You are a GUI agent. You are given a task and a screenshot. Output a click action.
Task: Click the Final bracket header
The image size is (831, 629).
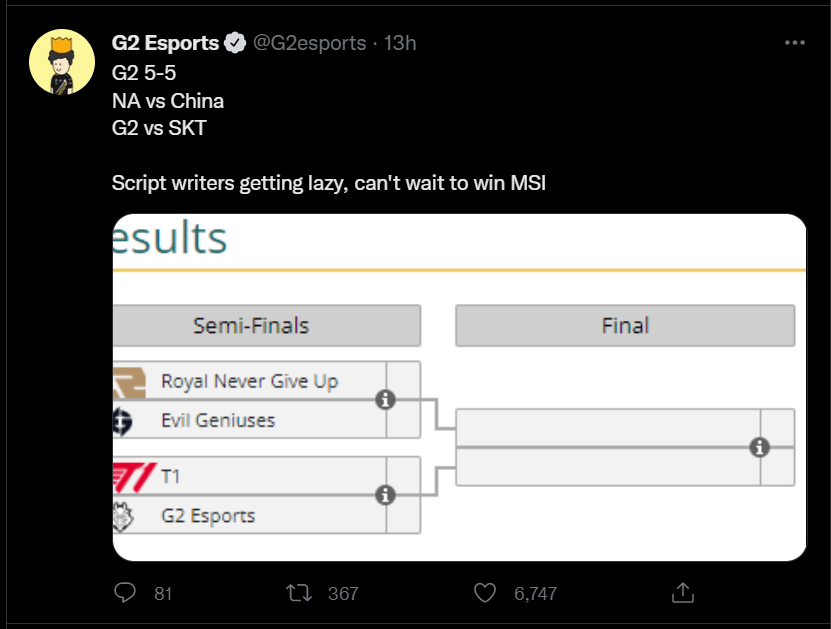click(625, 325)
